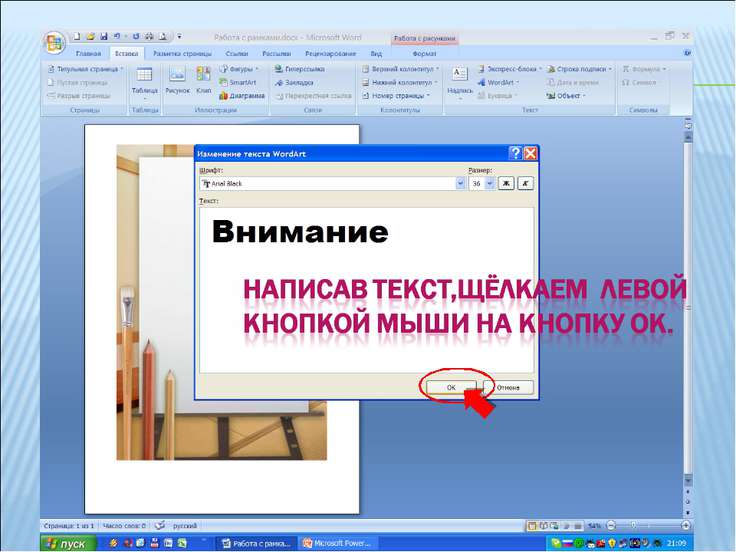Insert picture via Рисунок icon
The width and height of the screenshot is (736, 552).
pyautogui.click(x=177, y=76)
